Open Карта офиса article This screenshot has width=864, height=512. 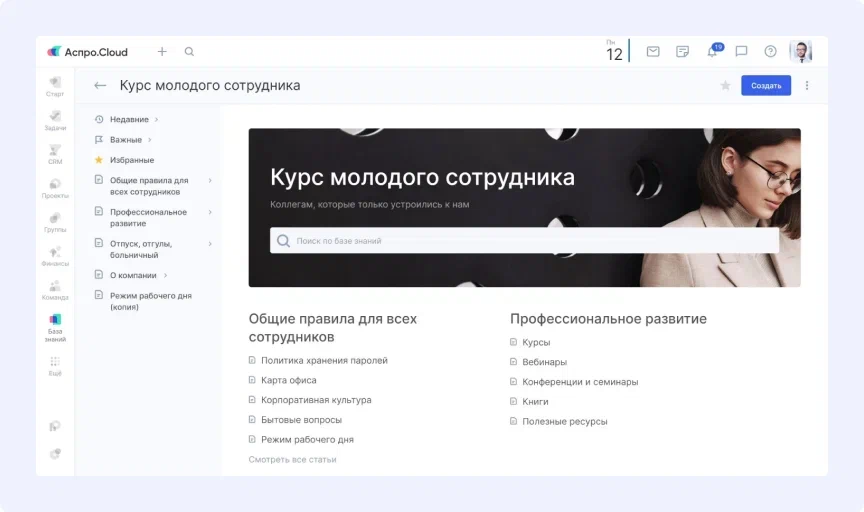(289, 380)
